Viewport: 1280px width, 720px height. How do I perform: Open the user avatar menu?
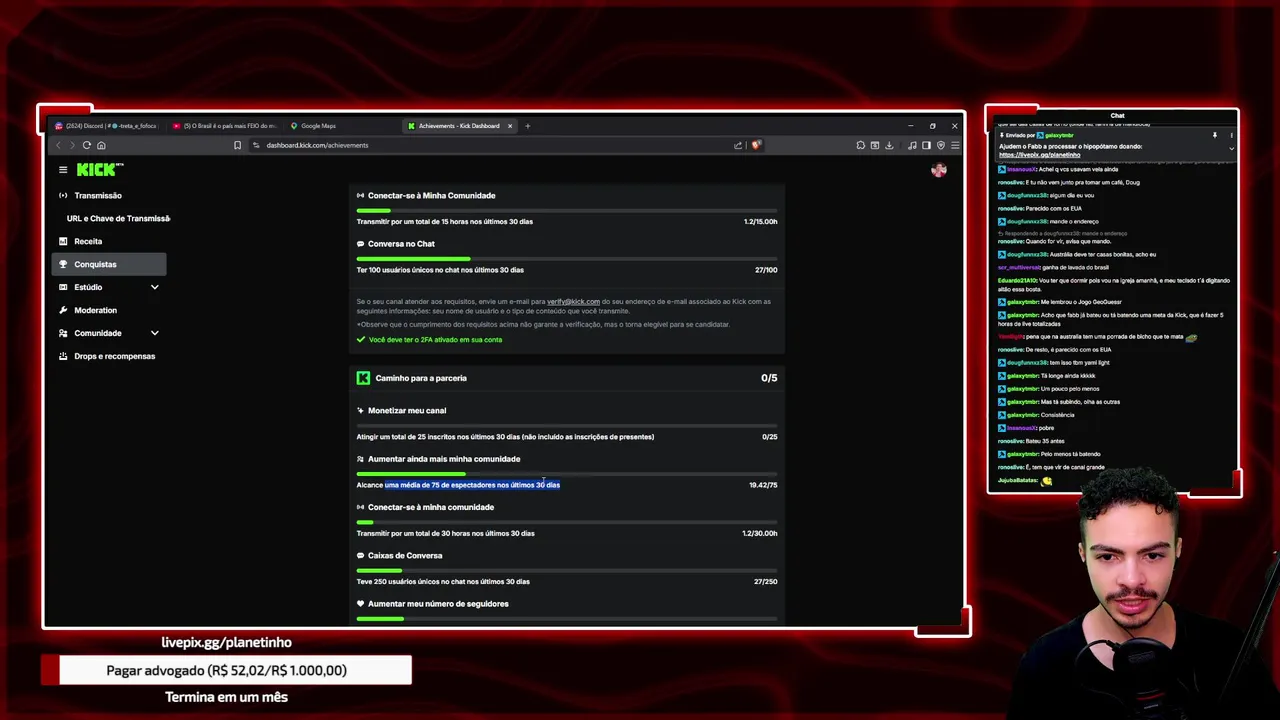938,170
